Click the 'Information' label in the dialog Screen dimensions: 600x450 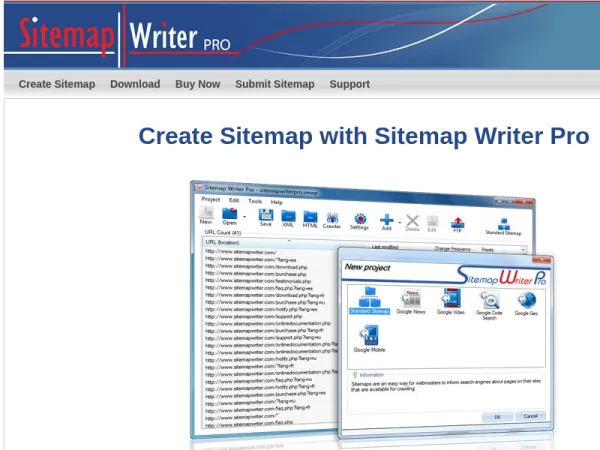[x=371, y=375]
